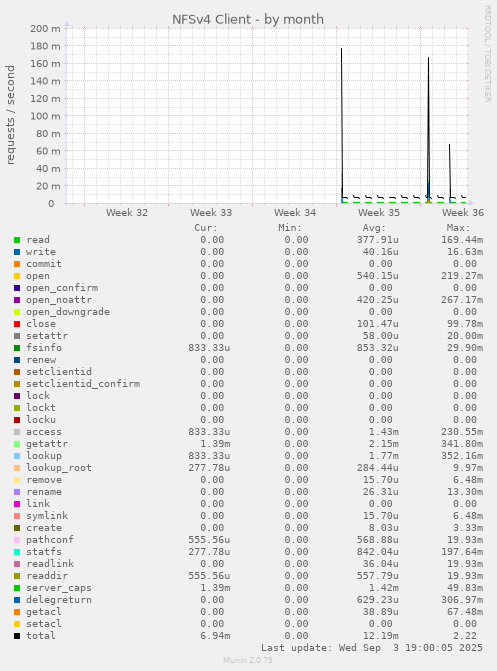Screen dimensions: 497x671
Task: Click the Max column header
Action: tap(458, 228)
